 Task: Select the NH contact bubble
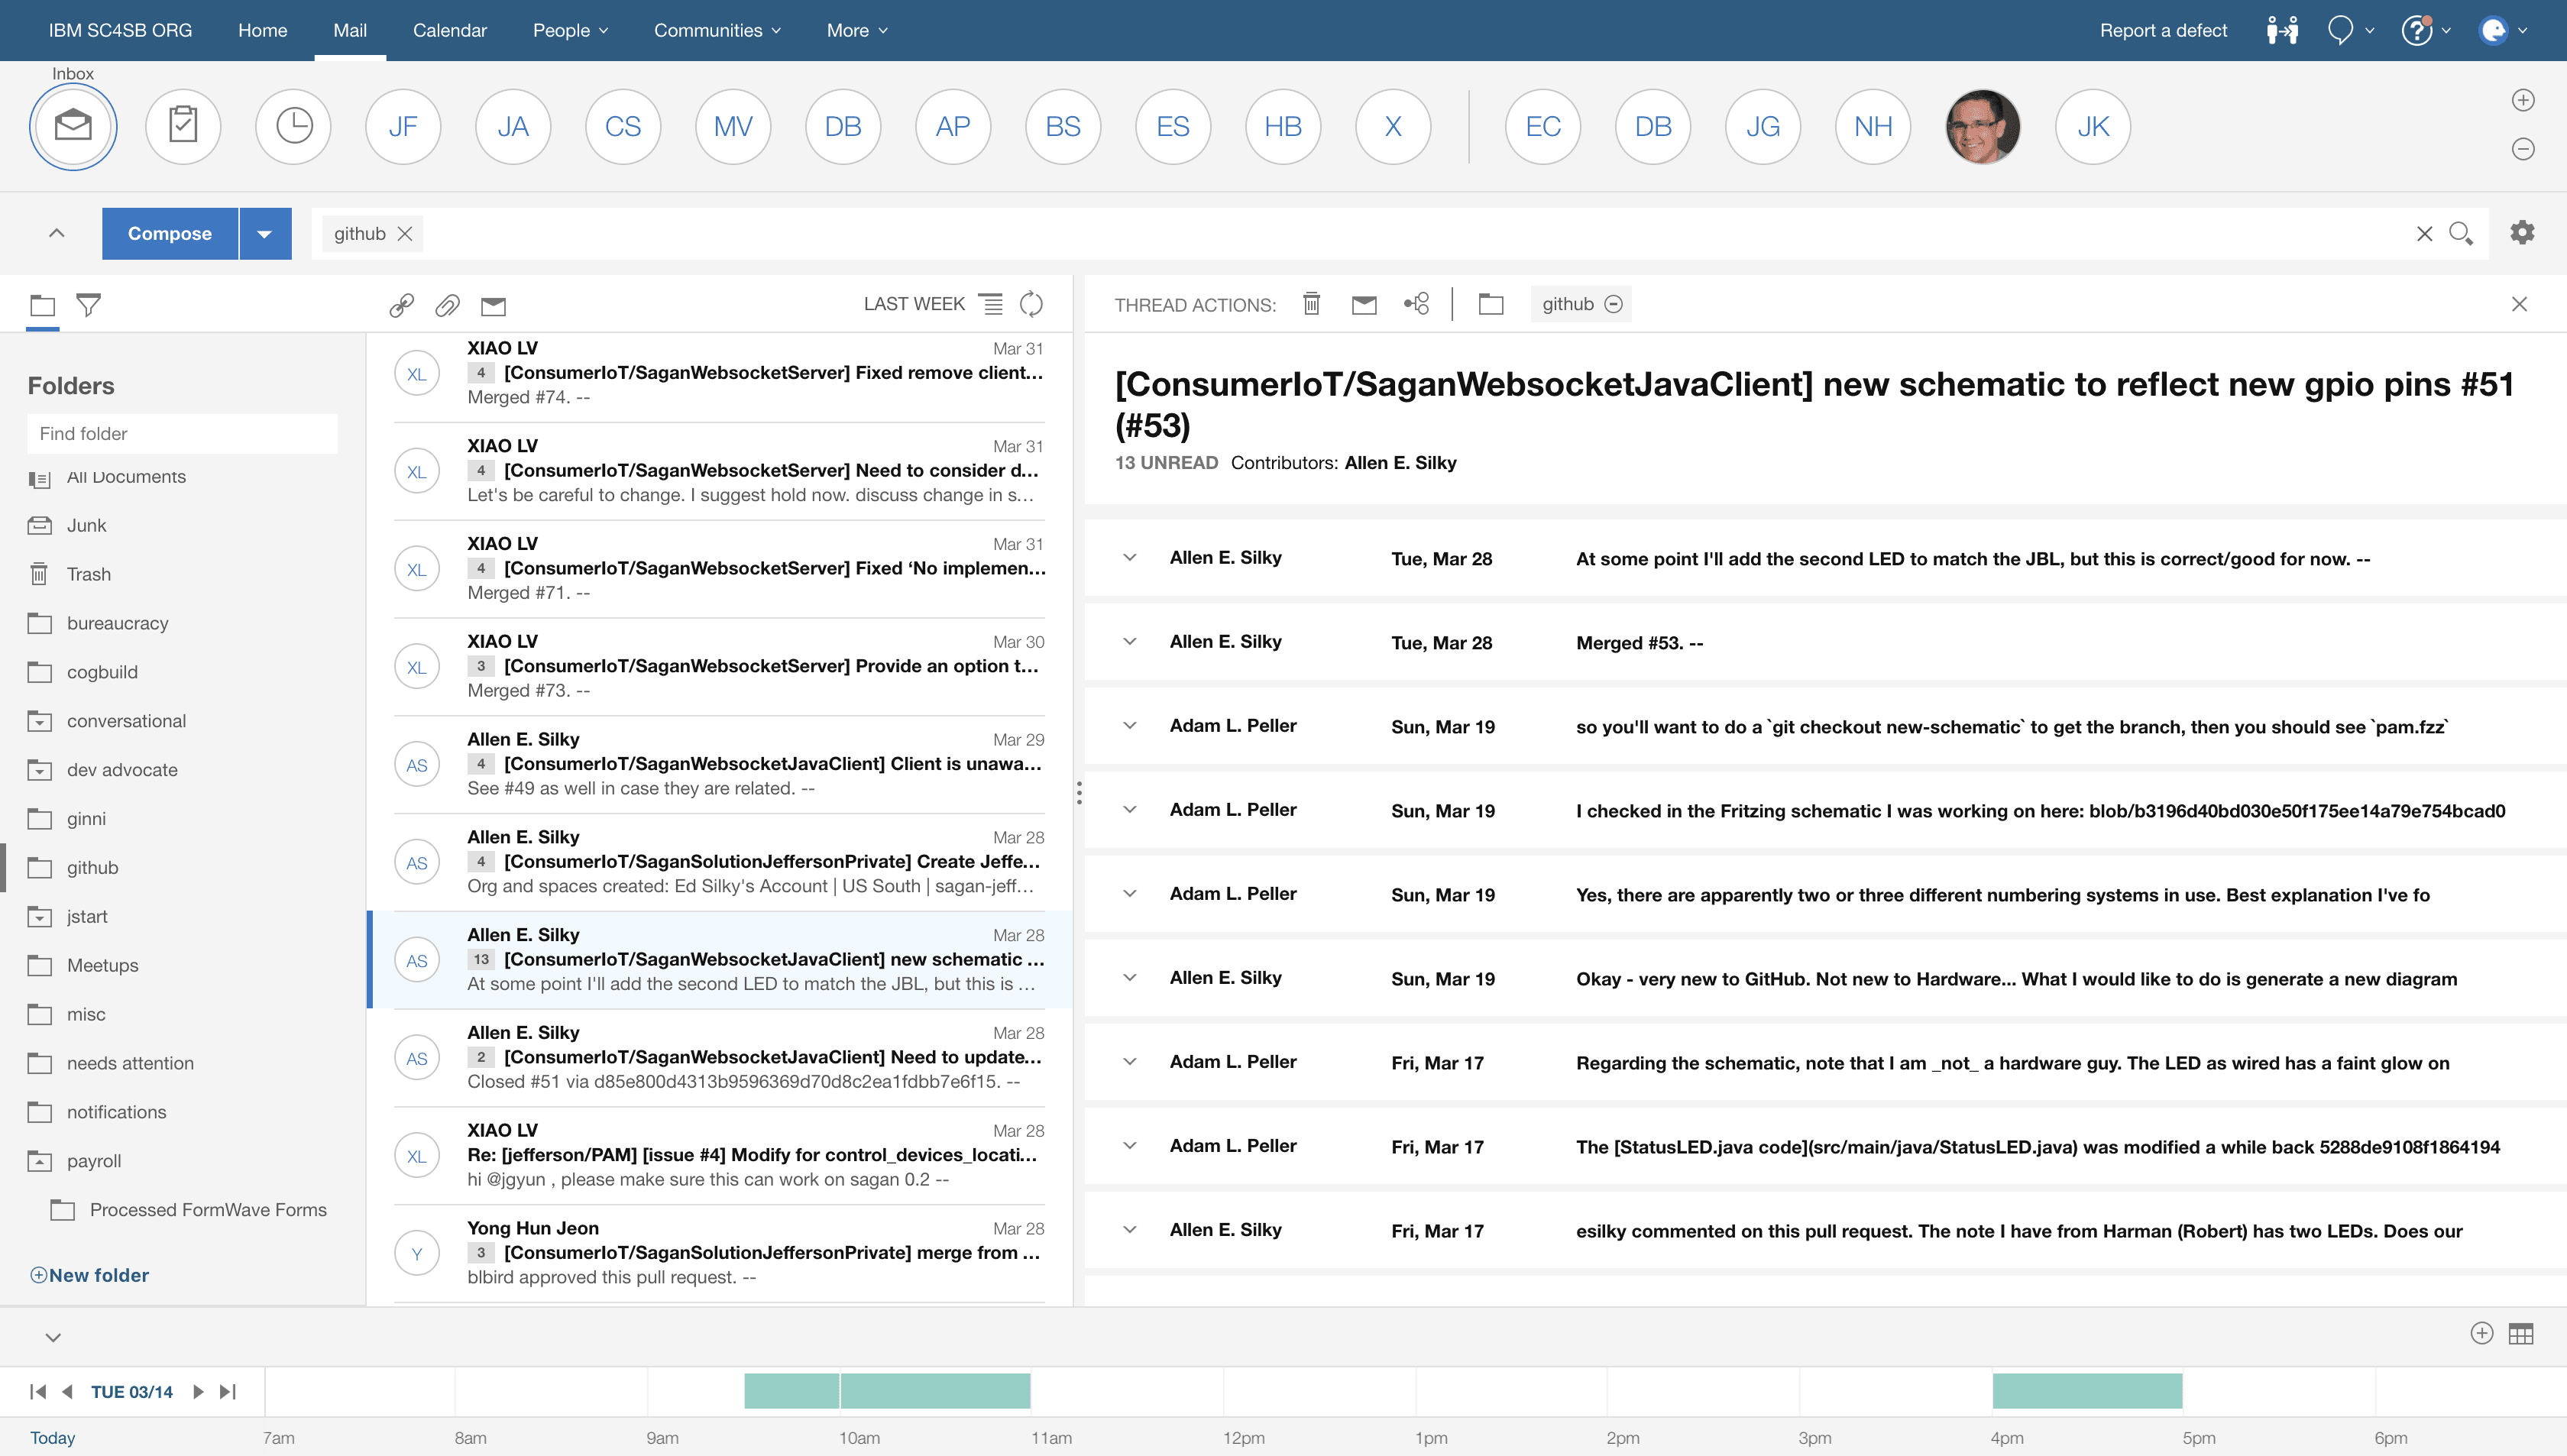pos(1873,127)
